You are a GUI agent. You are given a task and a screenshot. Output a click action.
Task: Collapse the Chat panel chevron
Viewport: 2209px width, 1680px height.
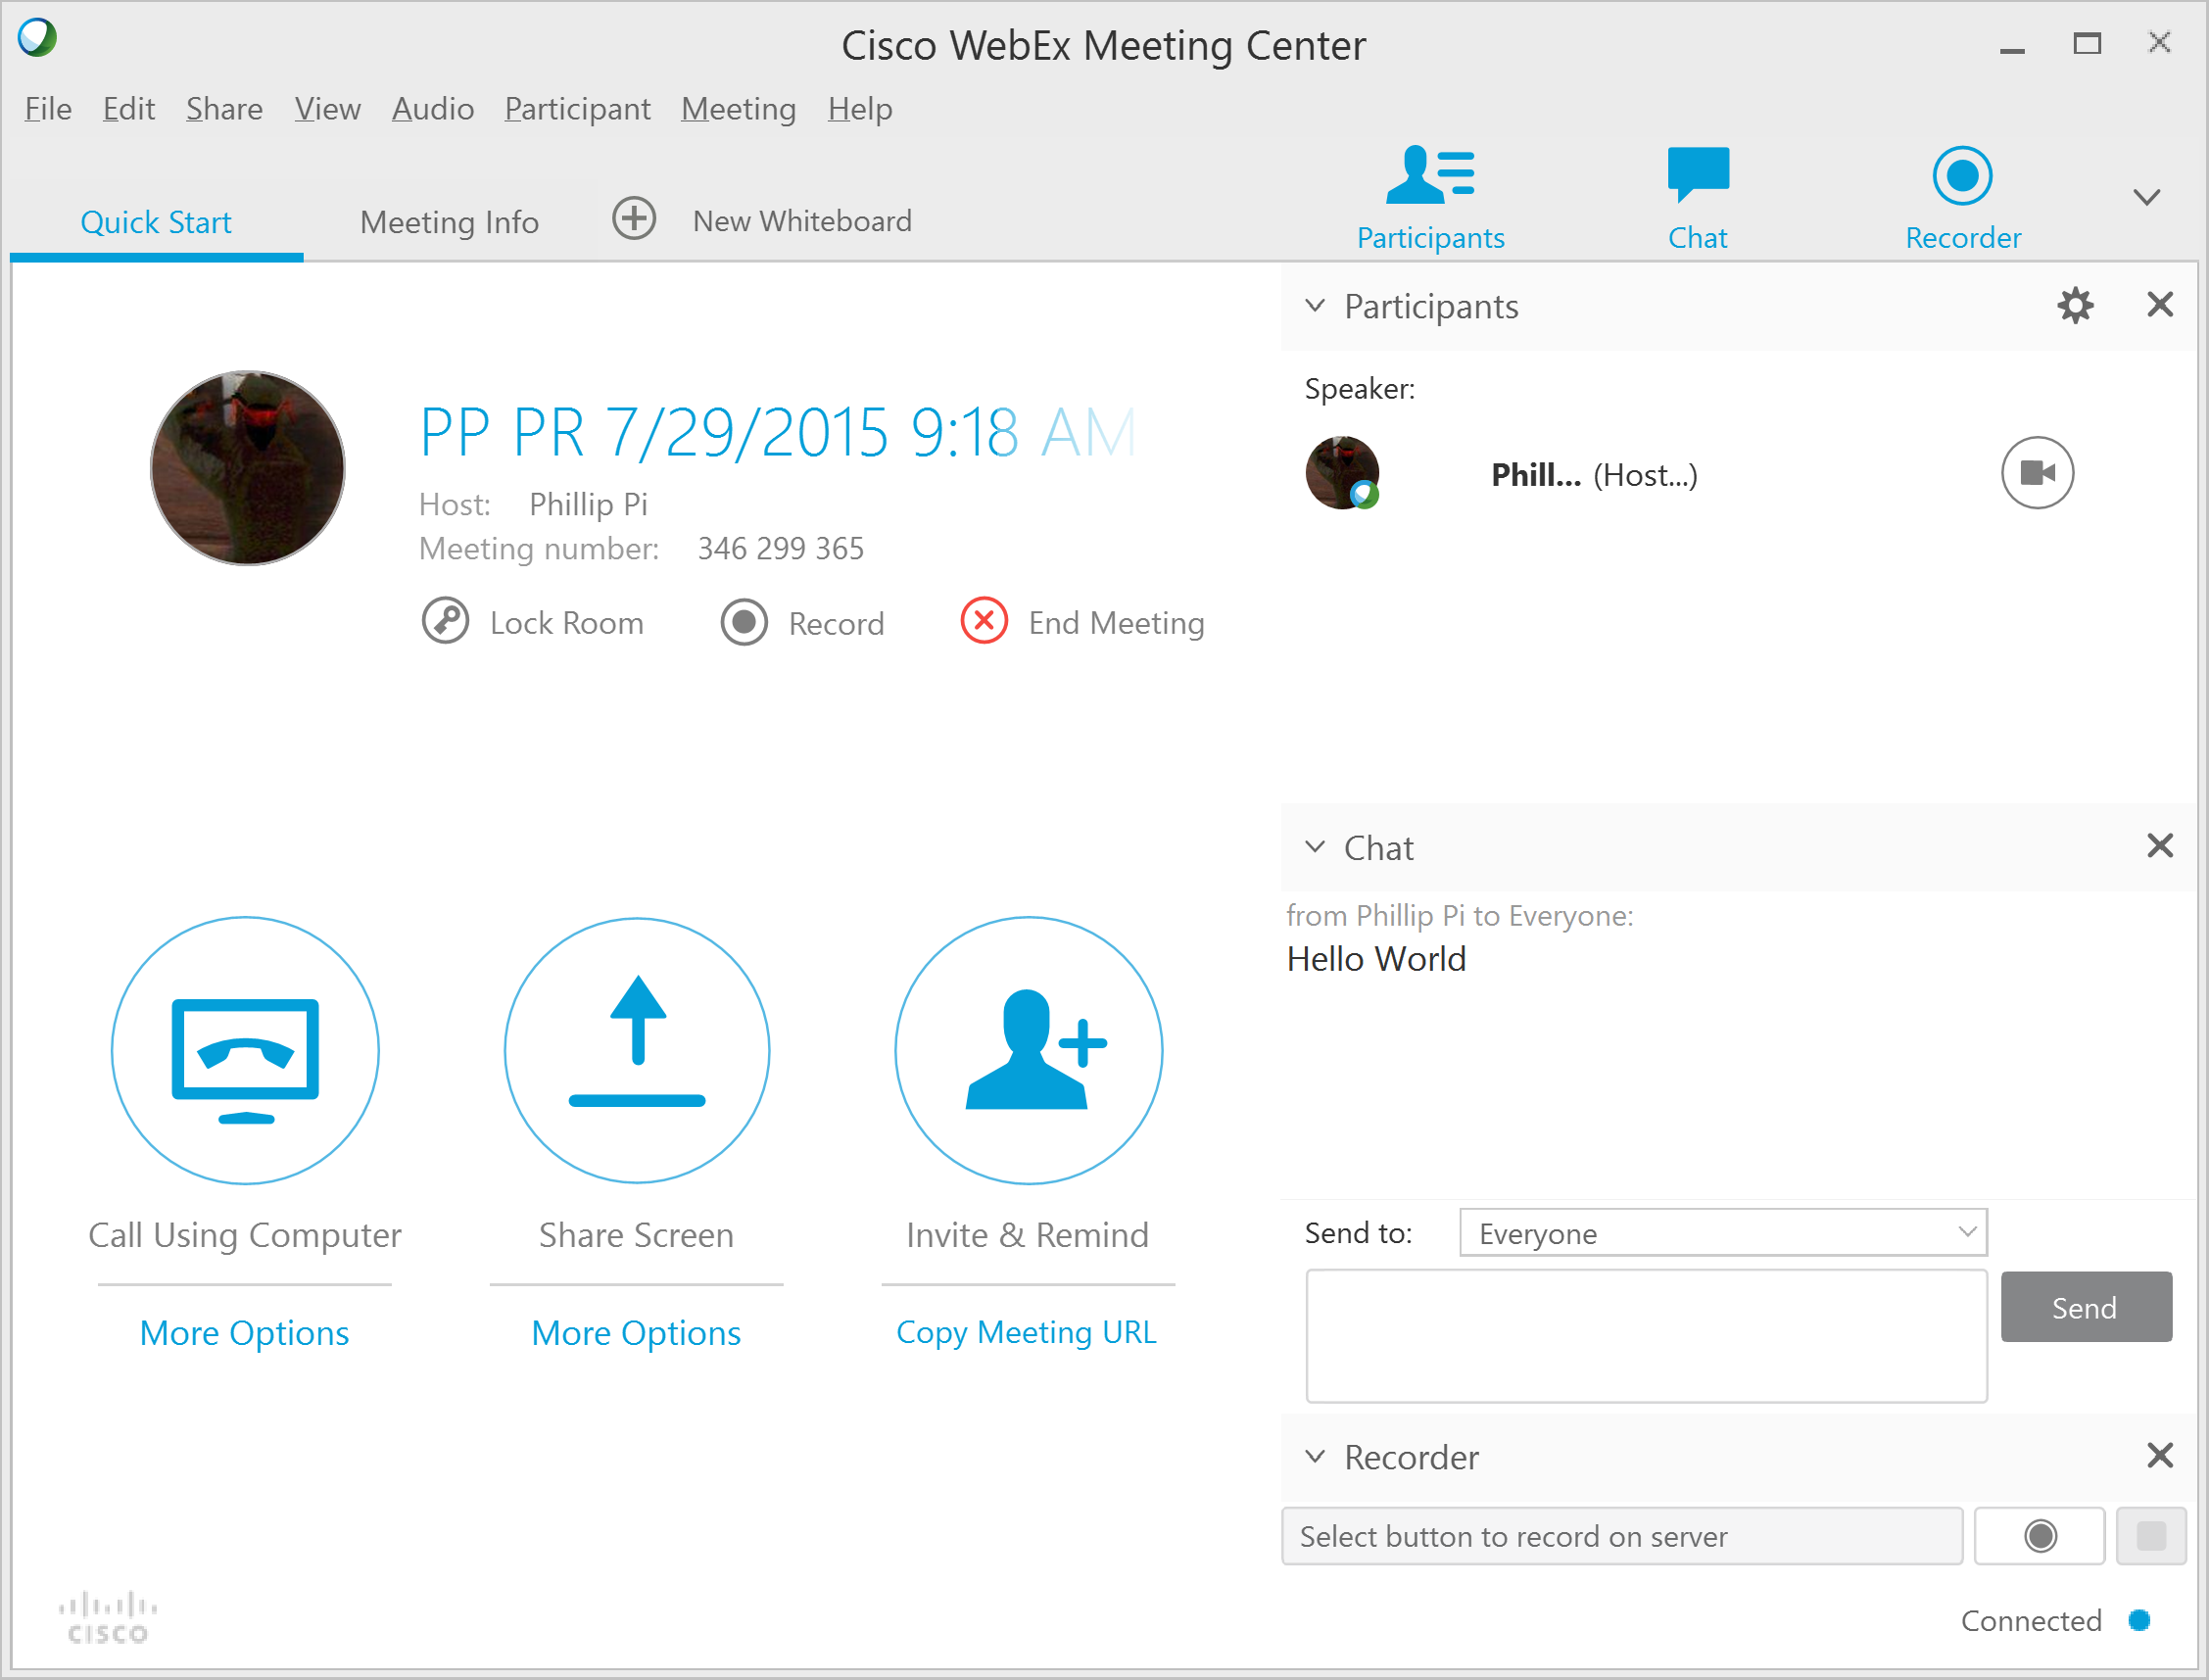[1315, 847]
